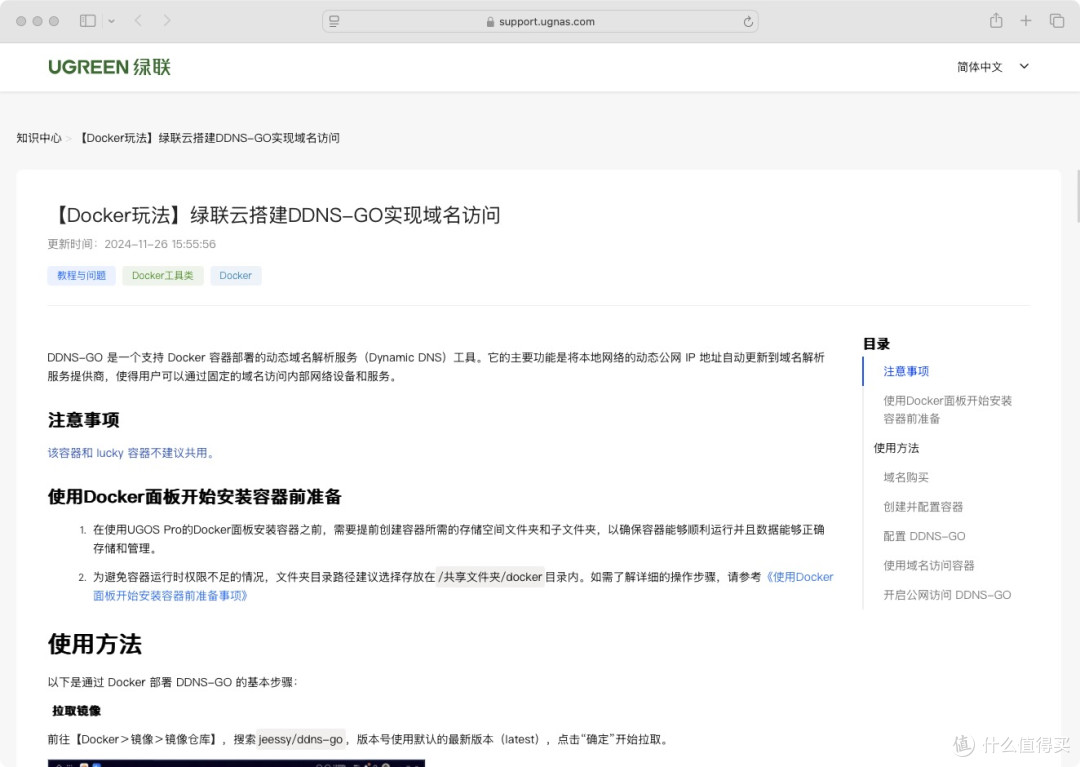The image size is (1080, 767).
Task: Click the support.ugnas.com address bar
Action: (x=540, y=21)
